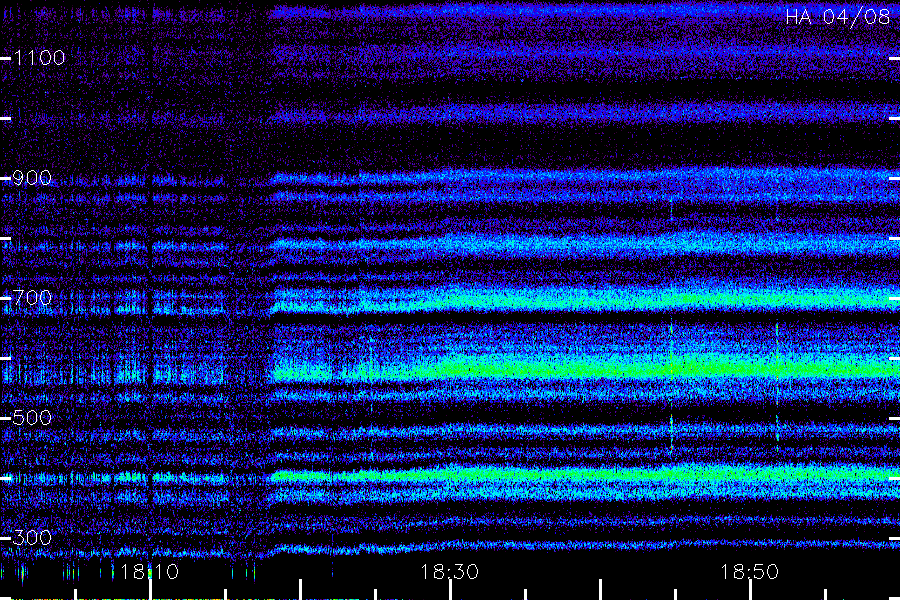Click the 700 frequency axis label
The height and width of the screenshot is (600, 900).
click(x=32, y=298)
